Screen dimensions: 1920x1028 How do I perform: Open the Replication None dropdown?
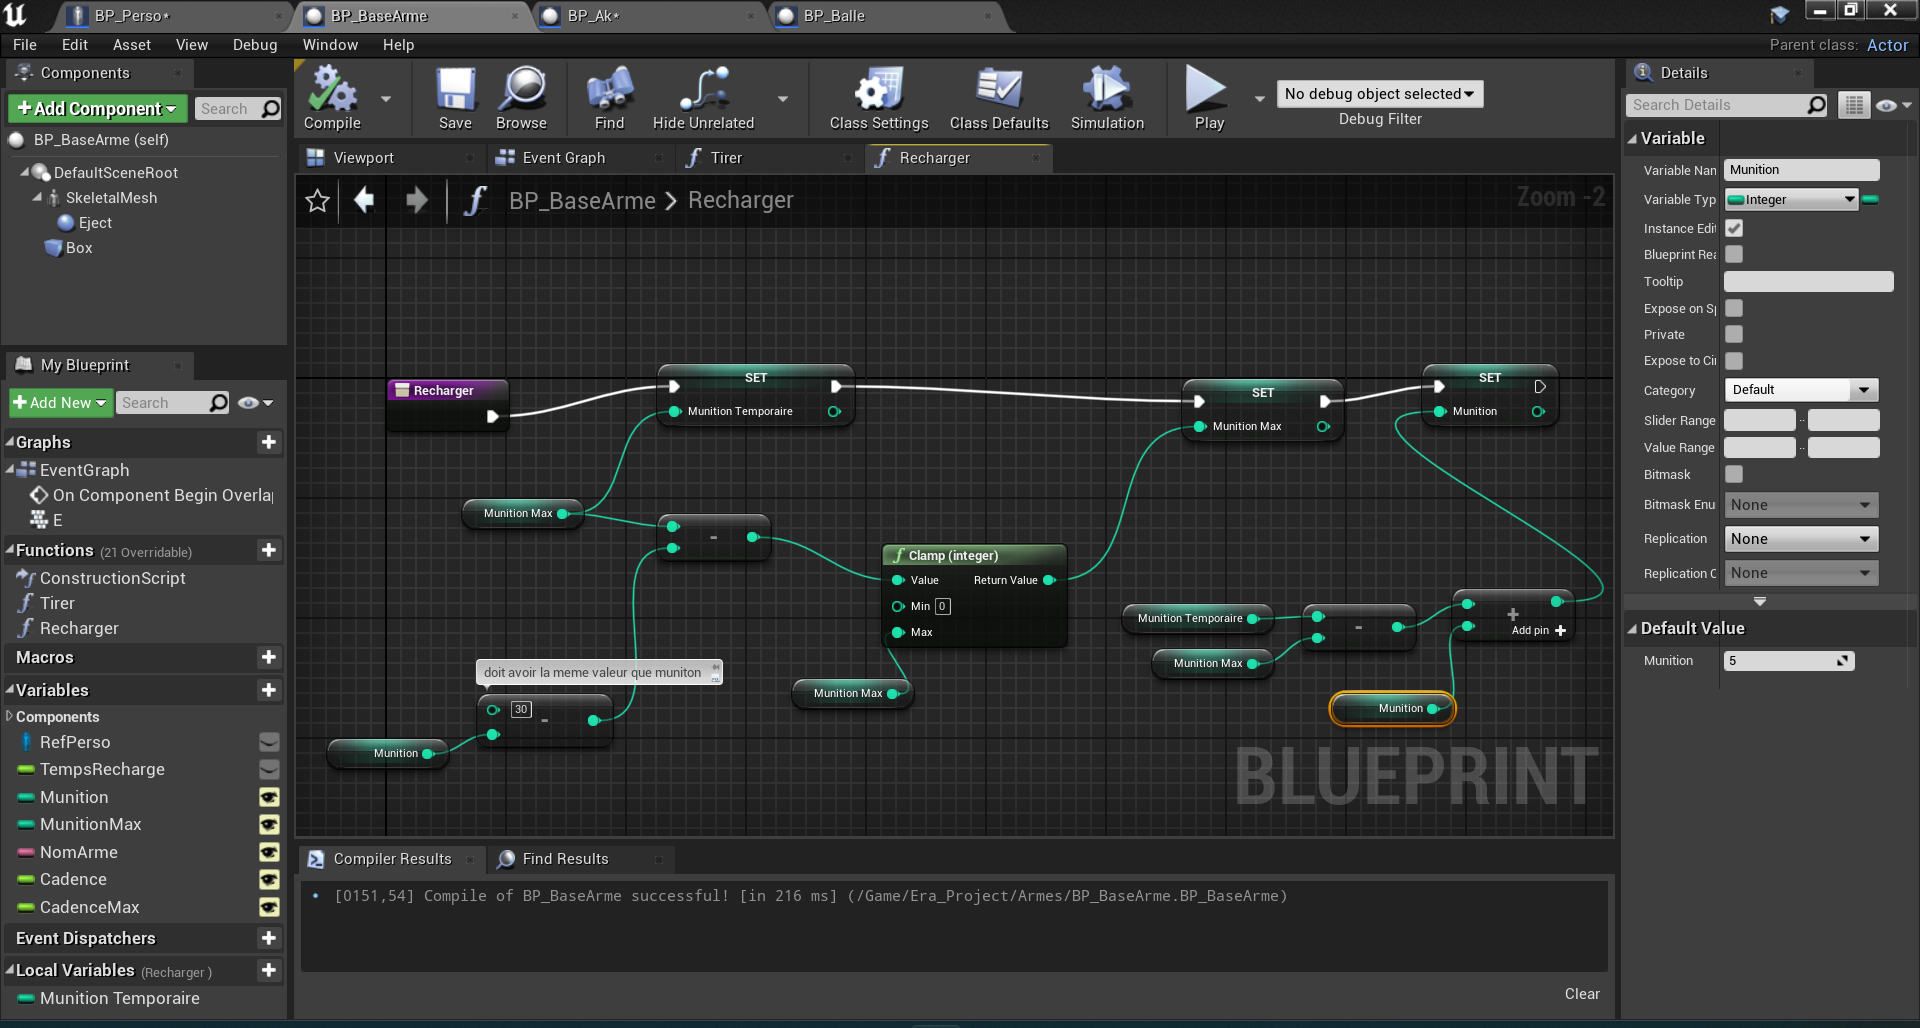pos(1801,539)
